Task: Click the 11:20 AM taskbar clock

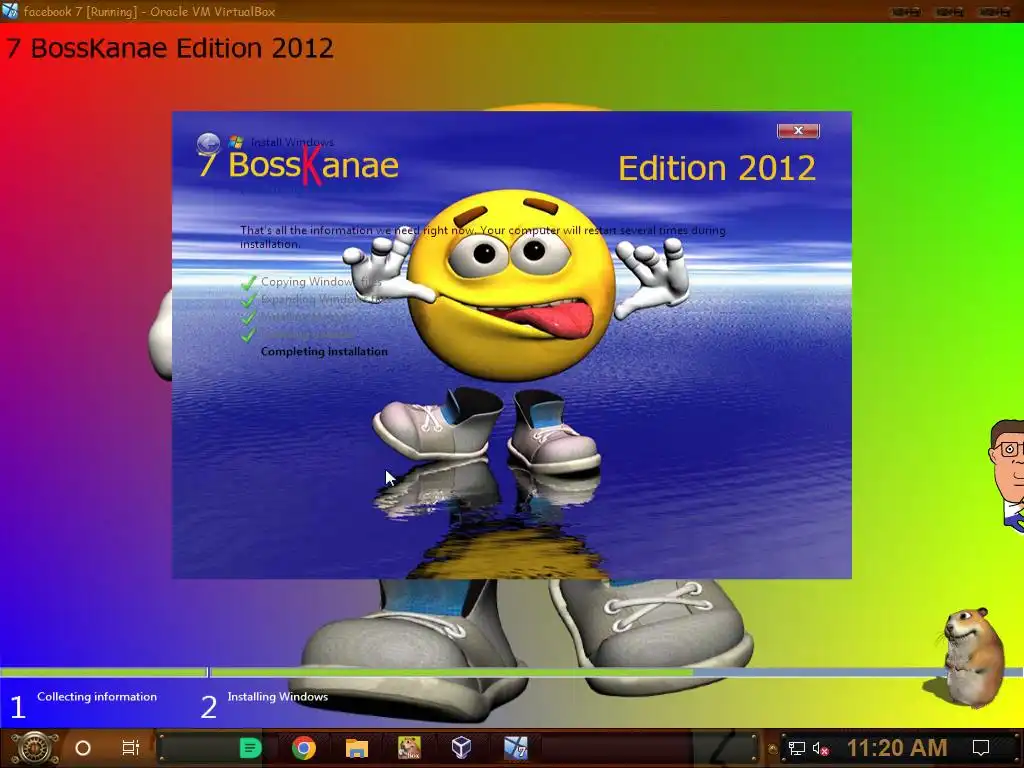Action: pos(897,748)
